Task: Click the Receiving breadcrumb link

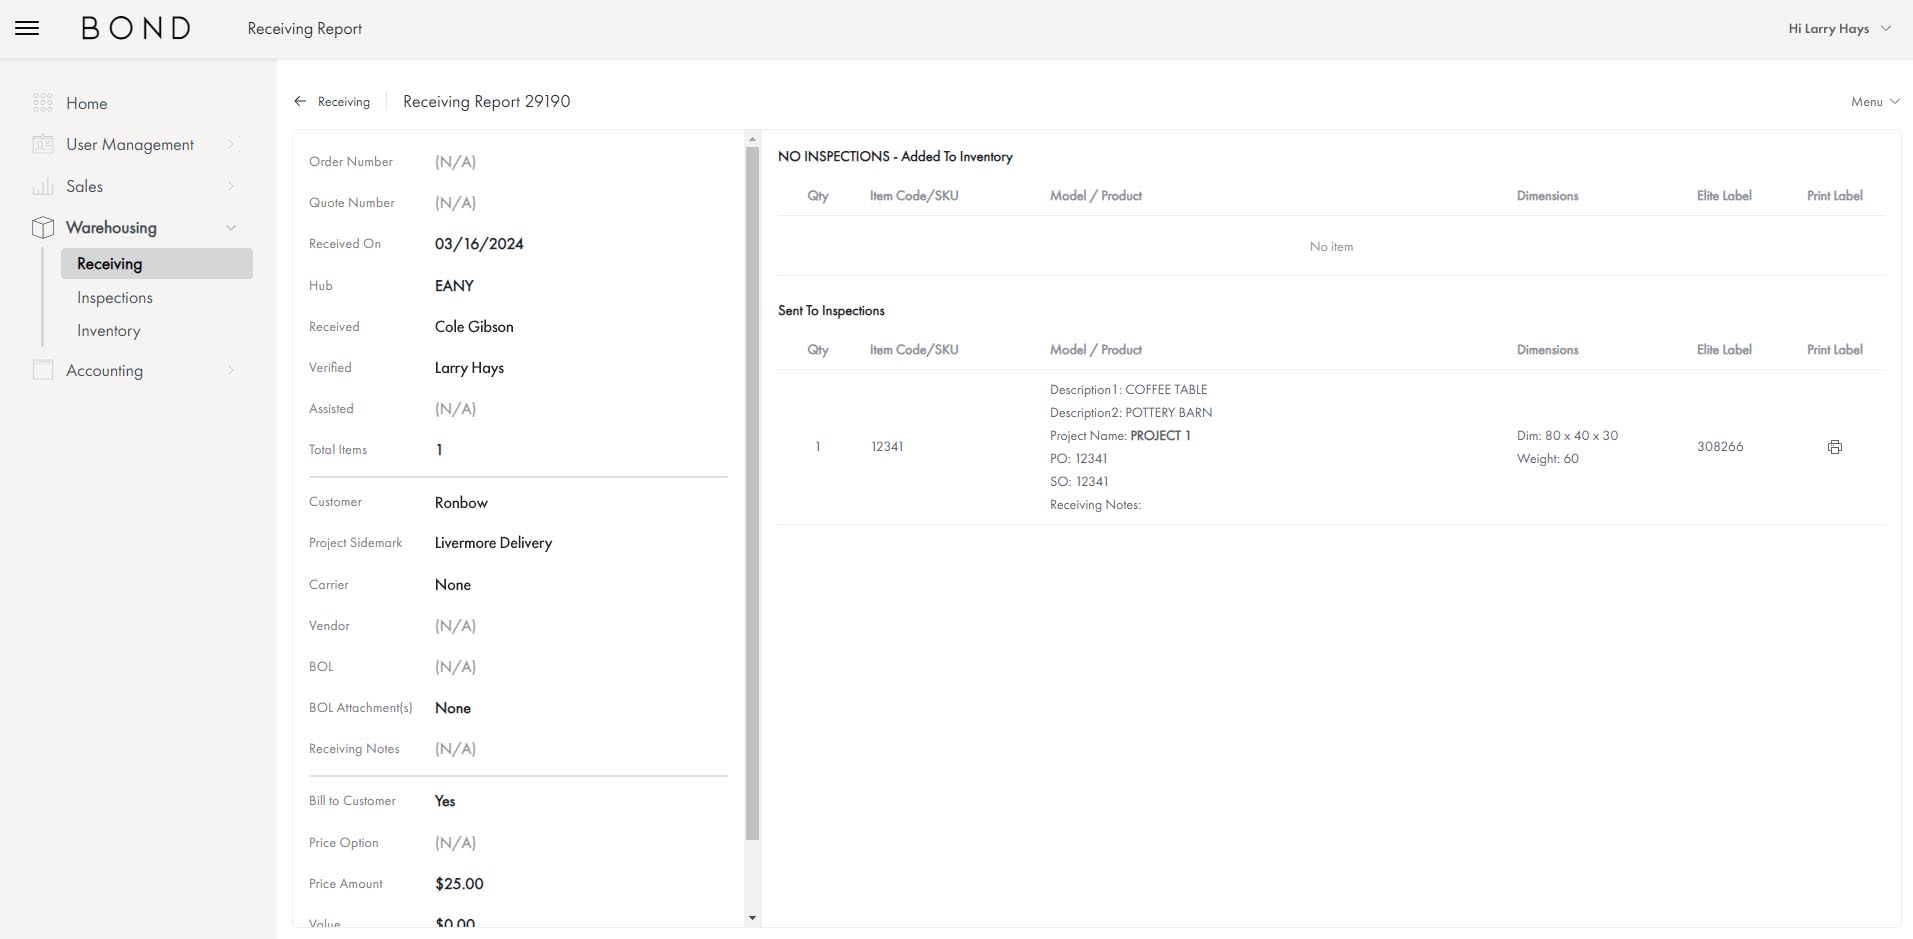Action: (343, 101)
